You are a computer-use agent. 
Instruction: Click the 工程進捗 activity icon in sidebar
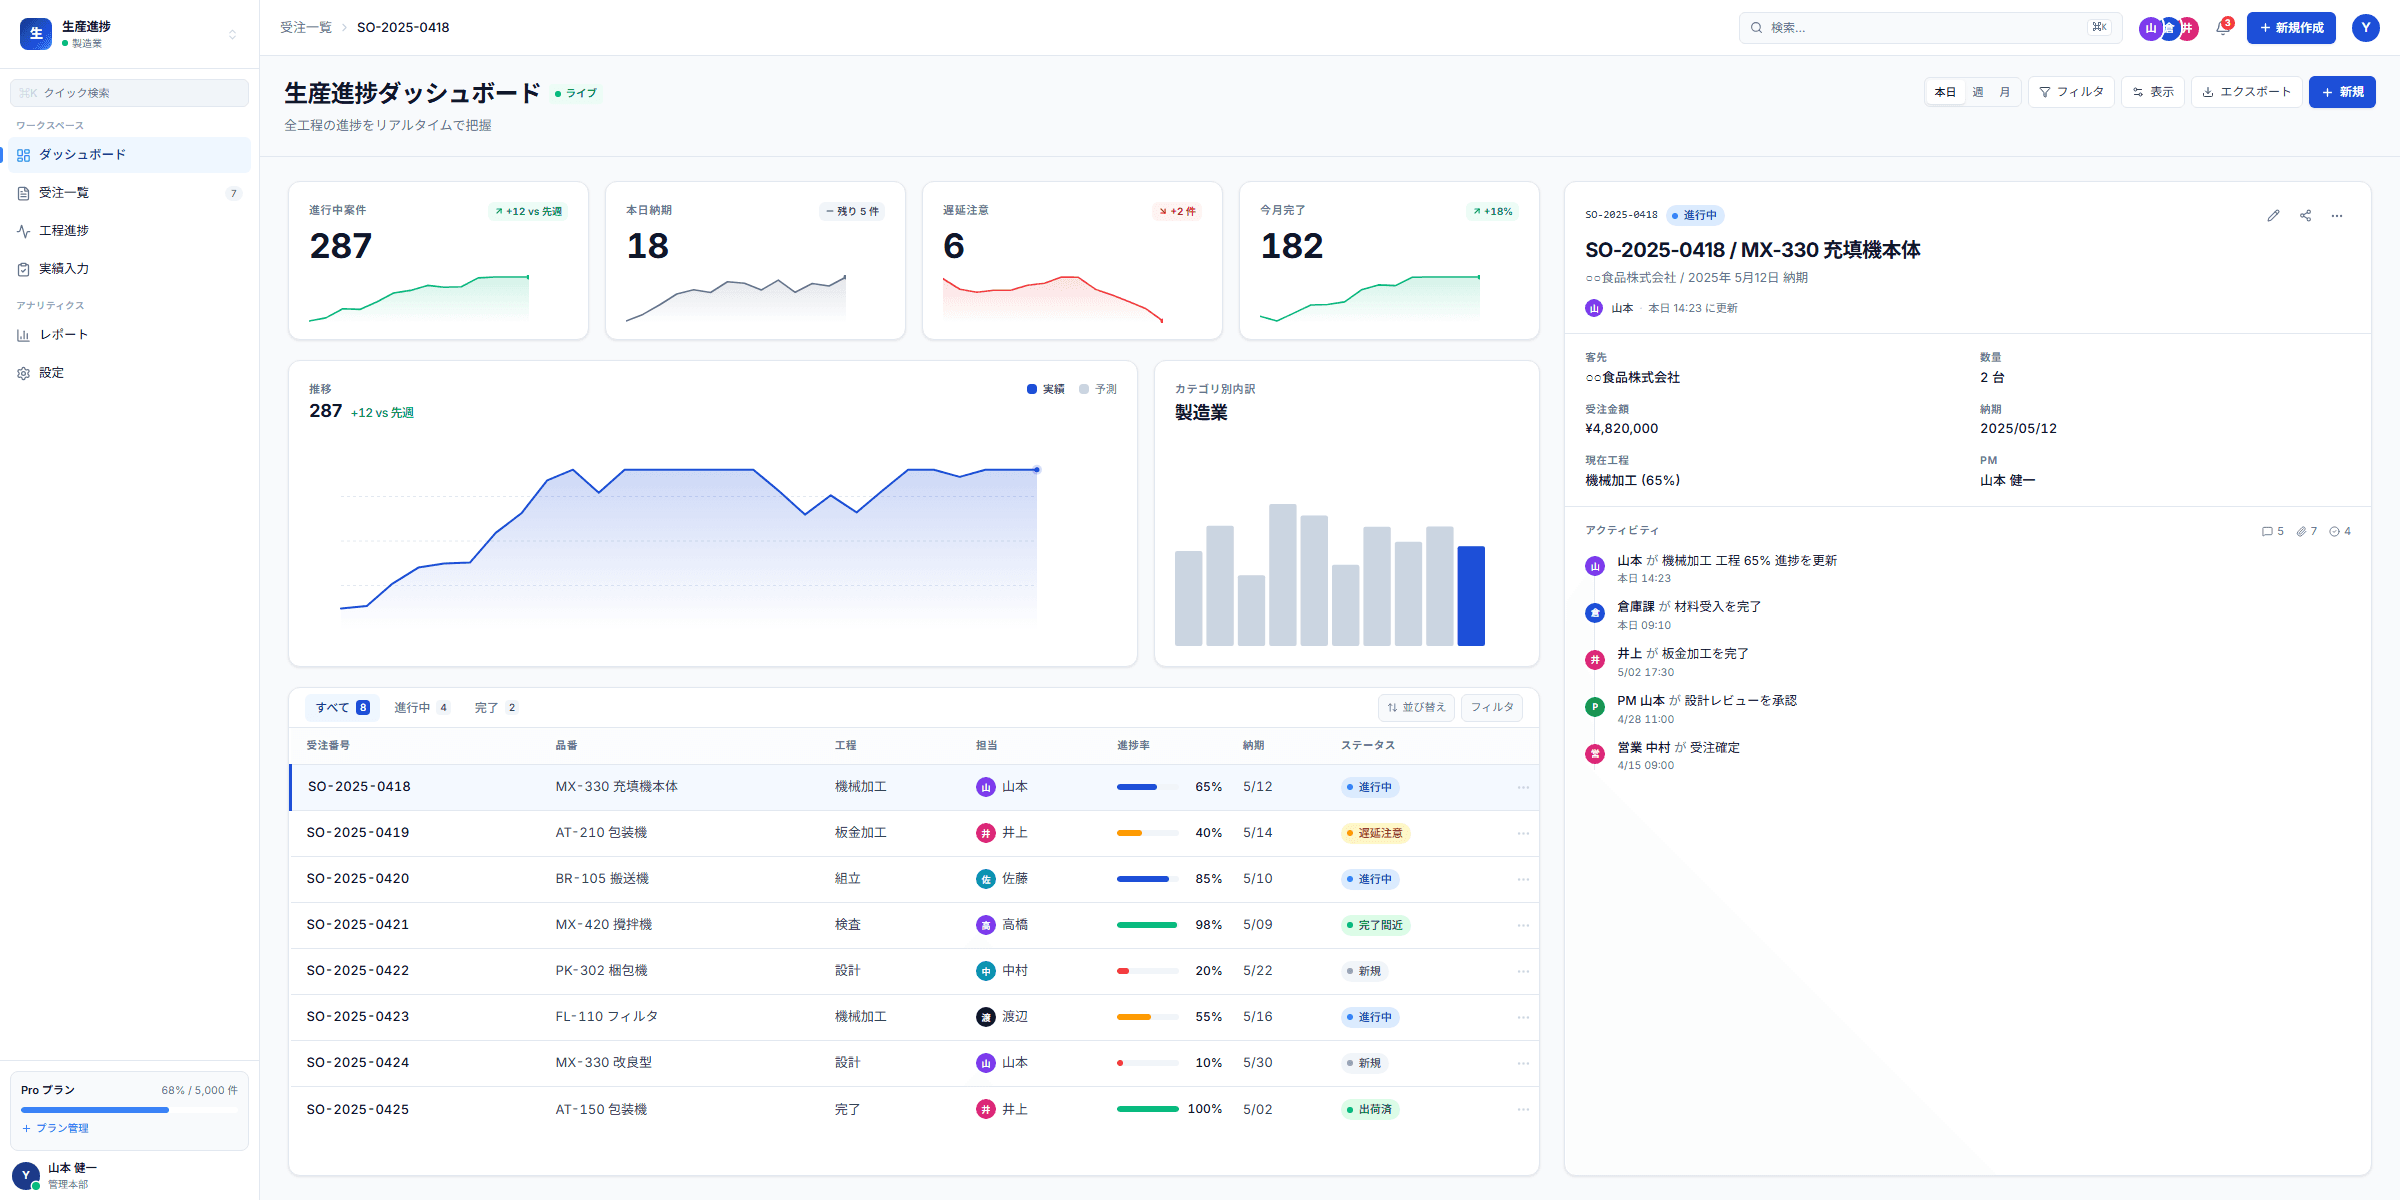[x=23, y=231]
